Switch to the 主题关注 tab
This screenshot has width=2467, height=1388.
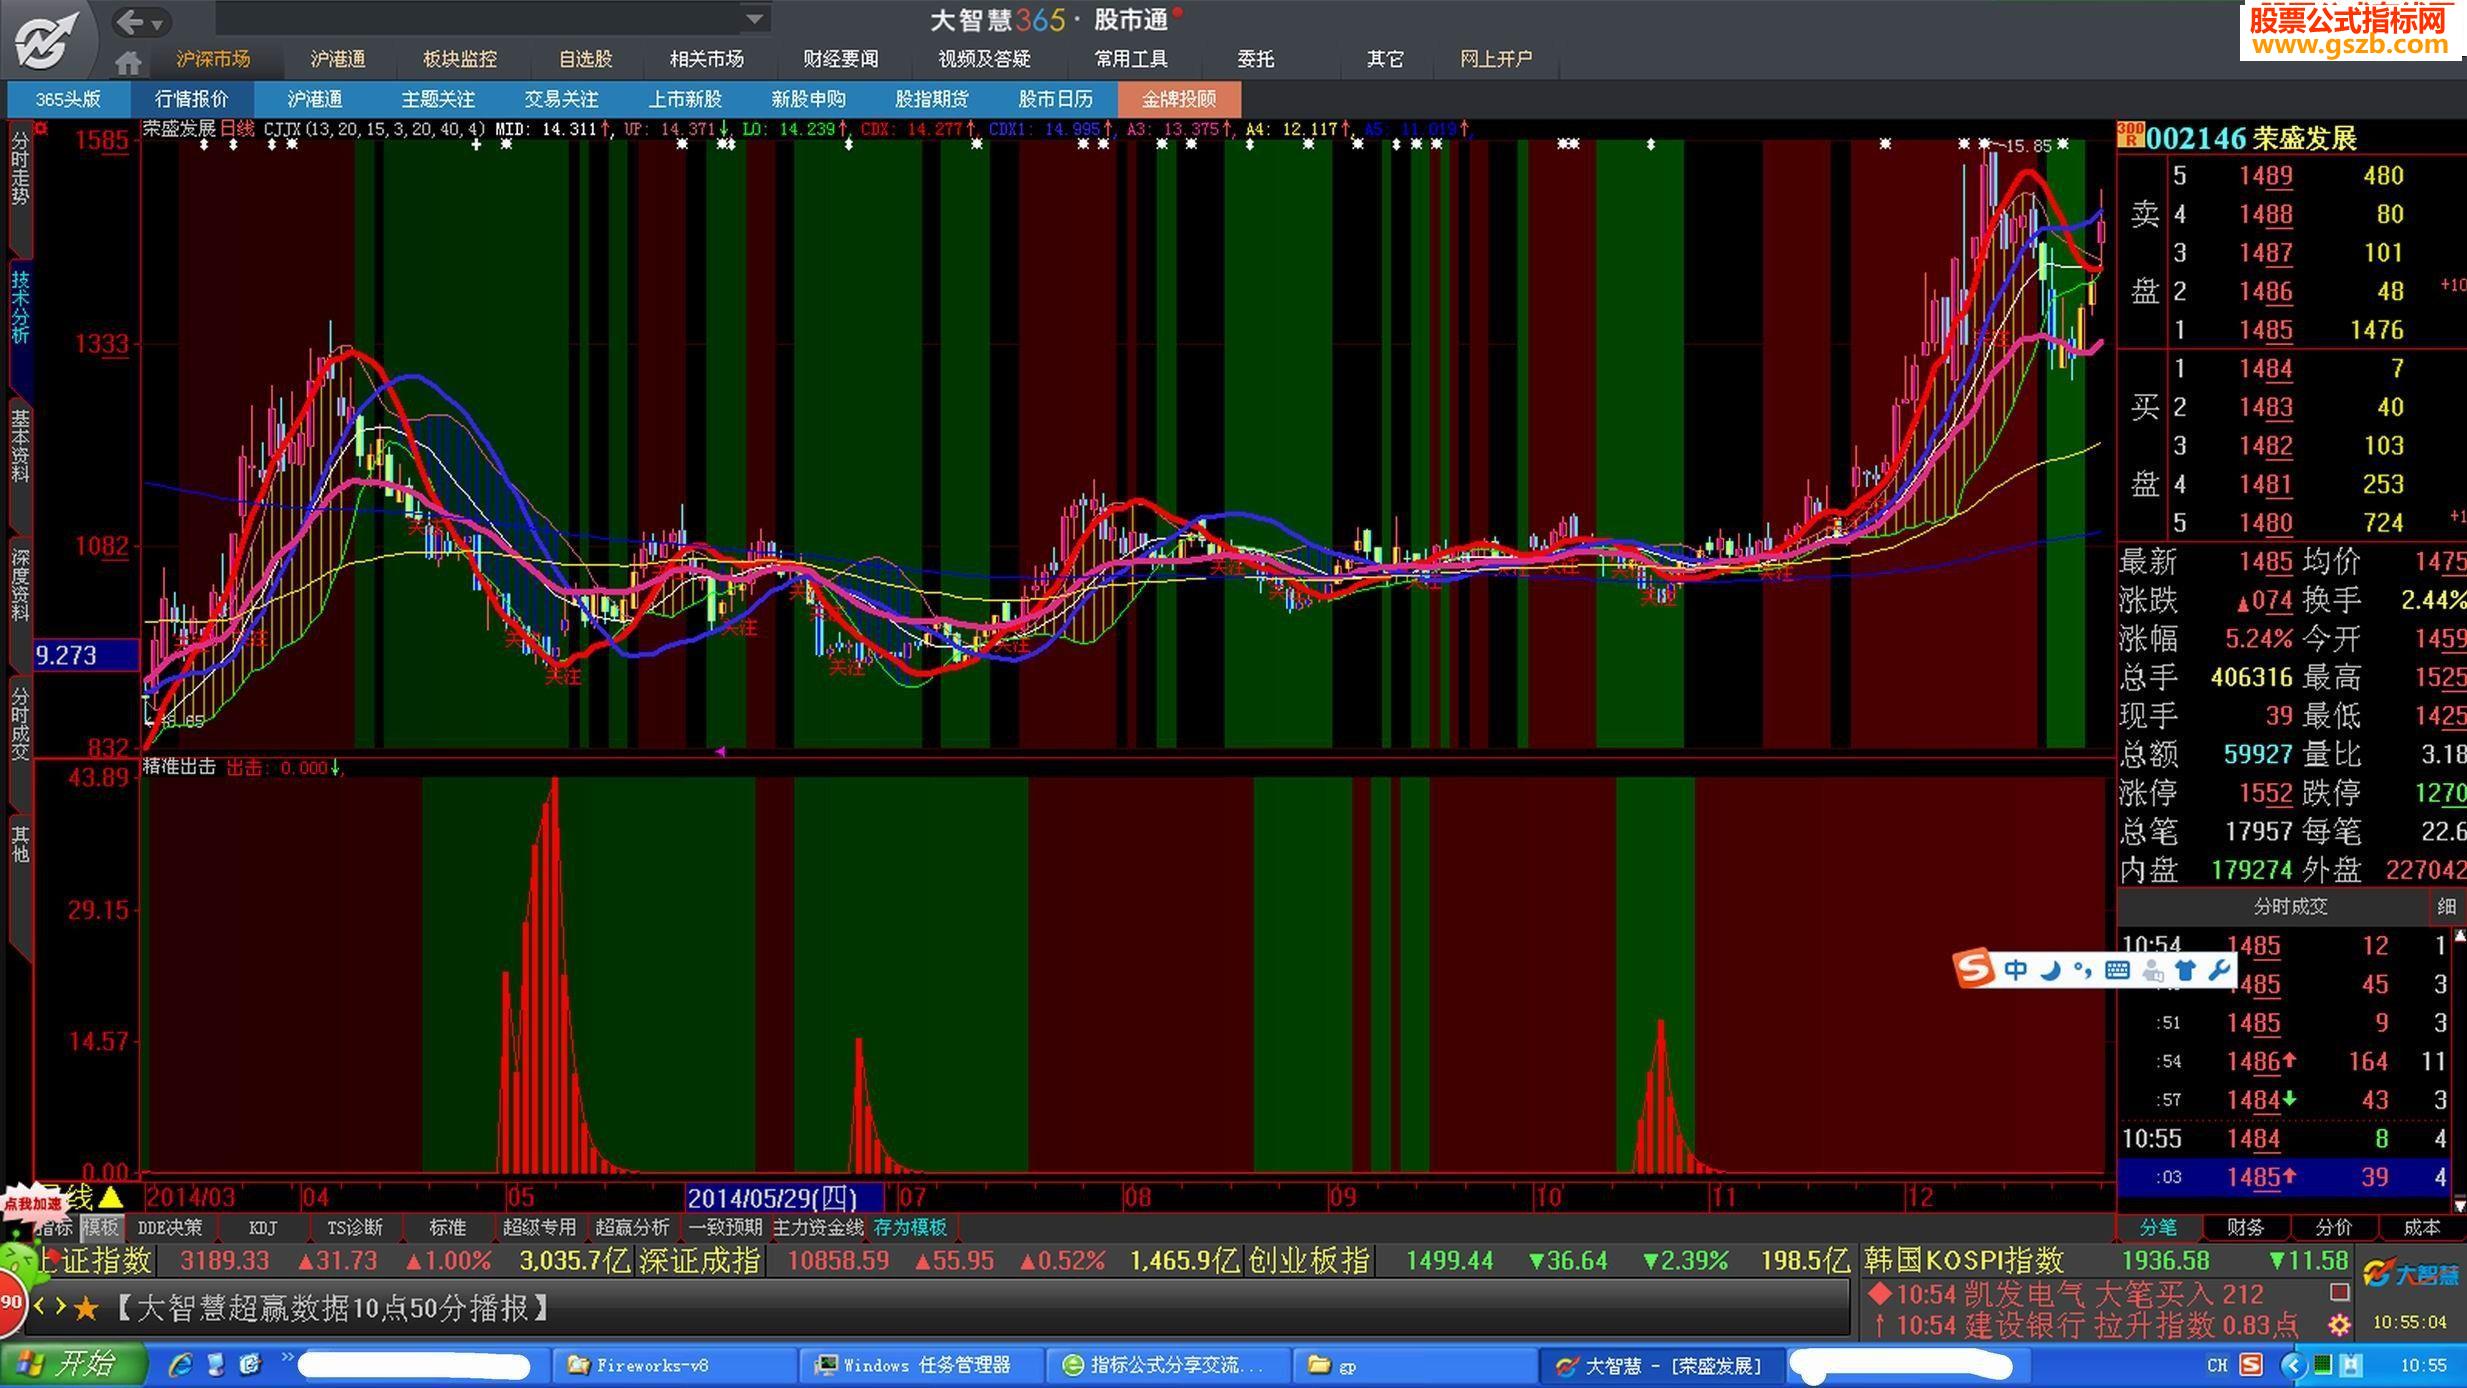point(438,99)
